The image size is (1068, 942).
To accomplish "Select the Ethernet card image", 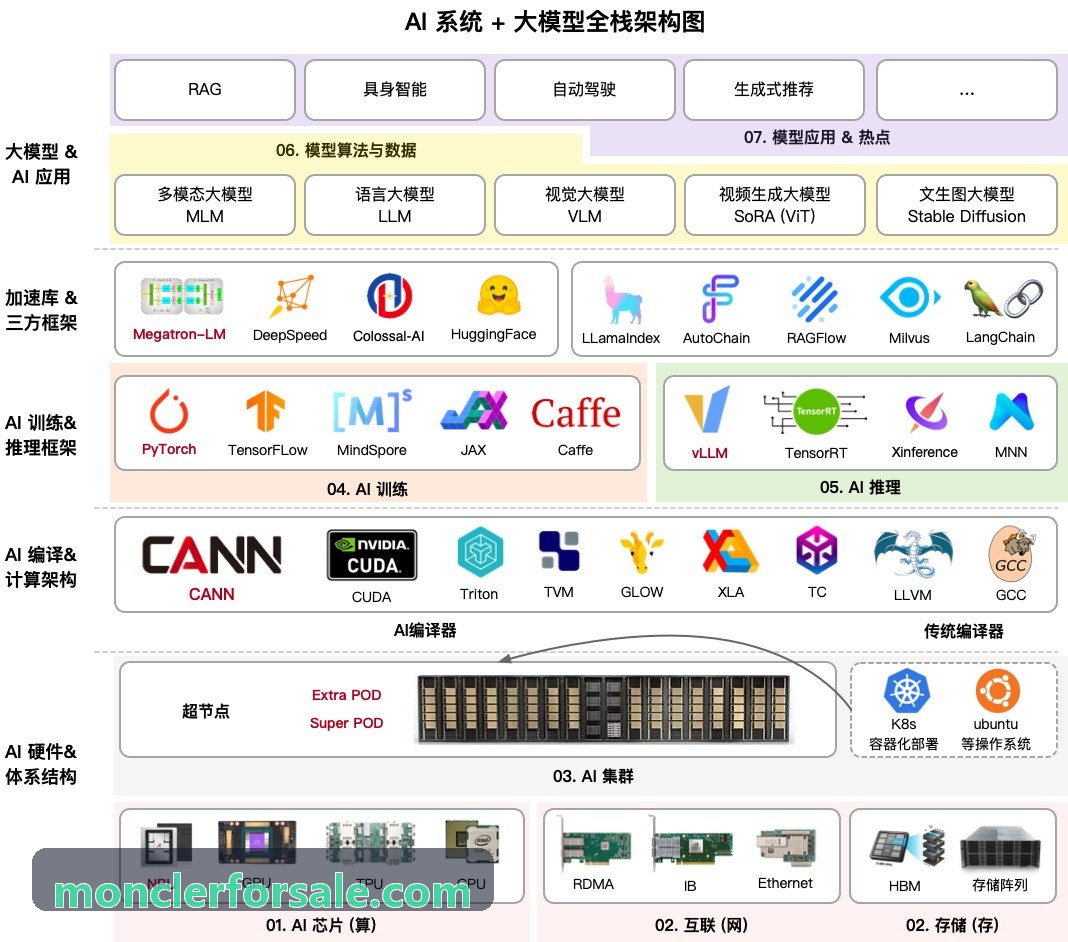I will [785, 847].
